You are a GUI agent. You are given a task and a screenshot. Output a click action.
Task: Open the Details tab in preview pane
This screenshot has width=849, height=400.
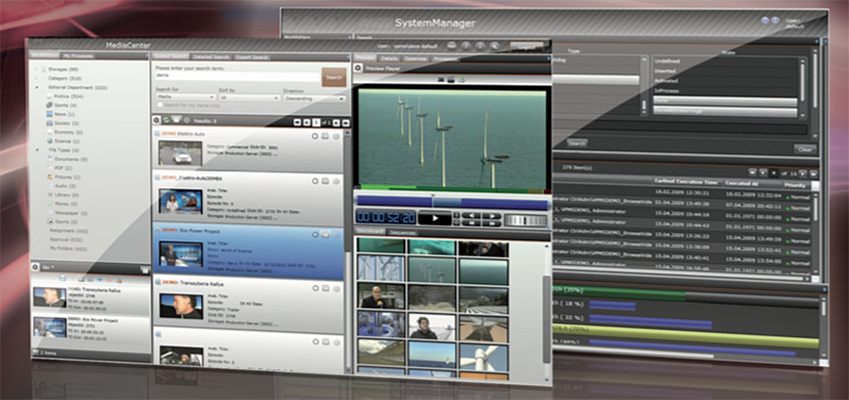point(389,58)
